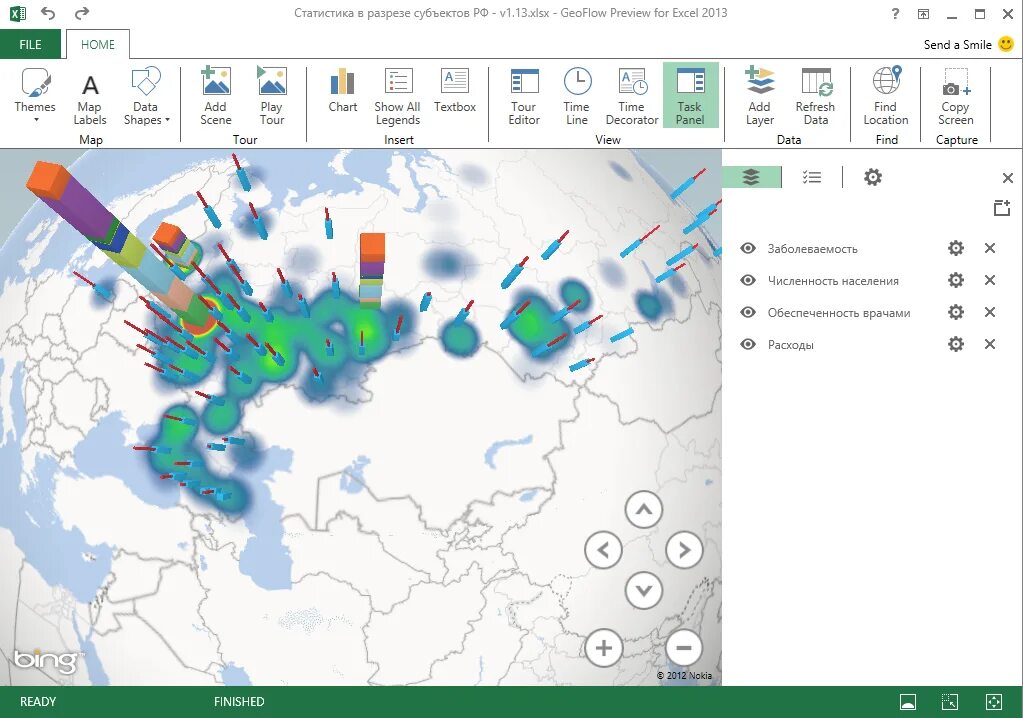This screenshot has width=1023, height=718.
Task: Open Find Location
Action: (886, 95)
